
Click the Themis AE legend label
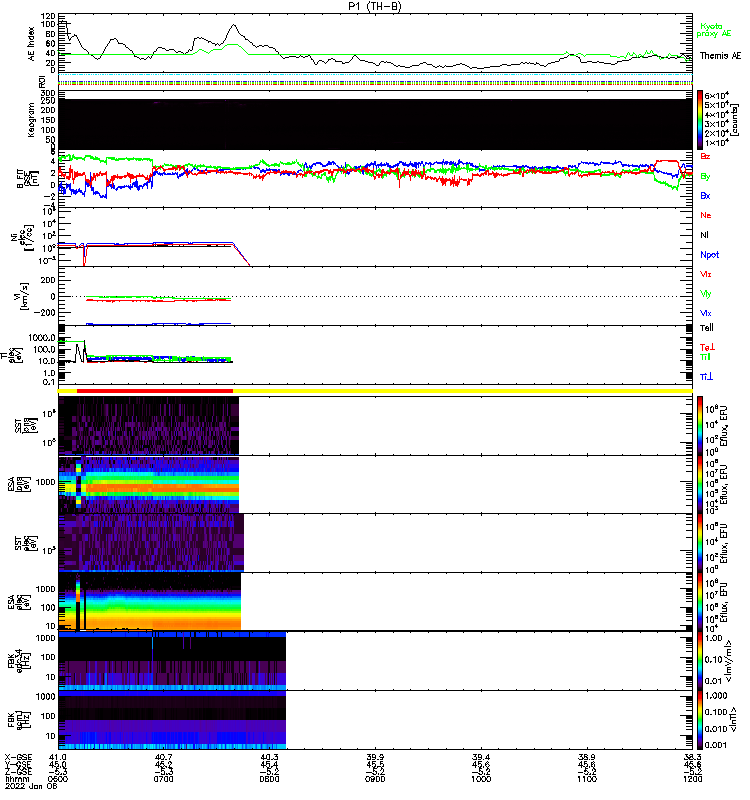click(719, 55)
